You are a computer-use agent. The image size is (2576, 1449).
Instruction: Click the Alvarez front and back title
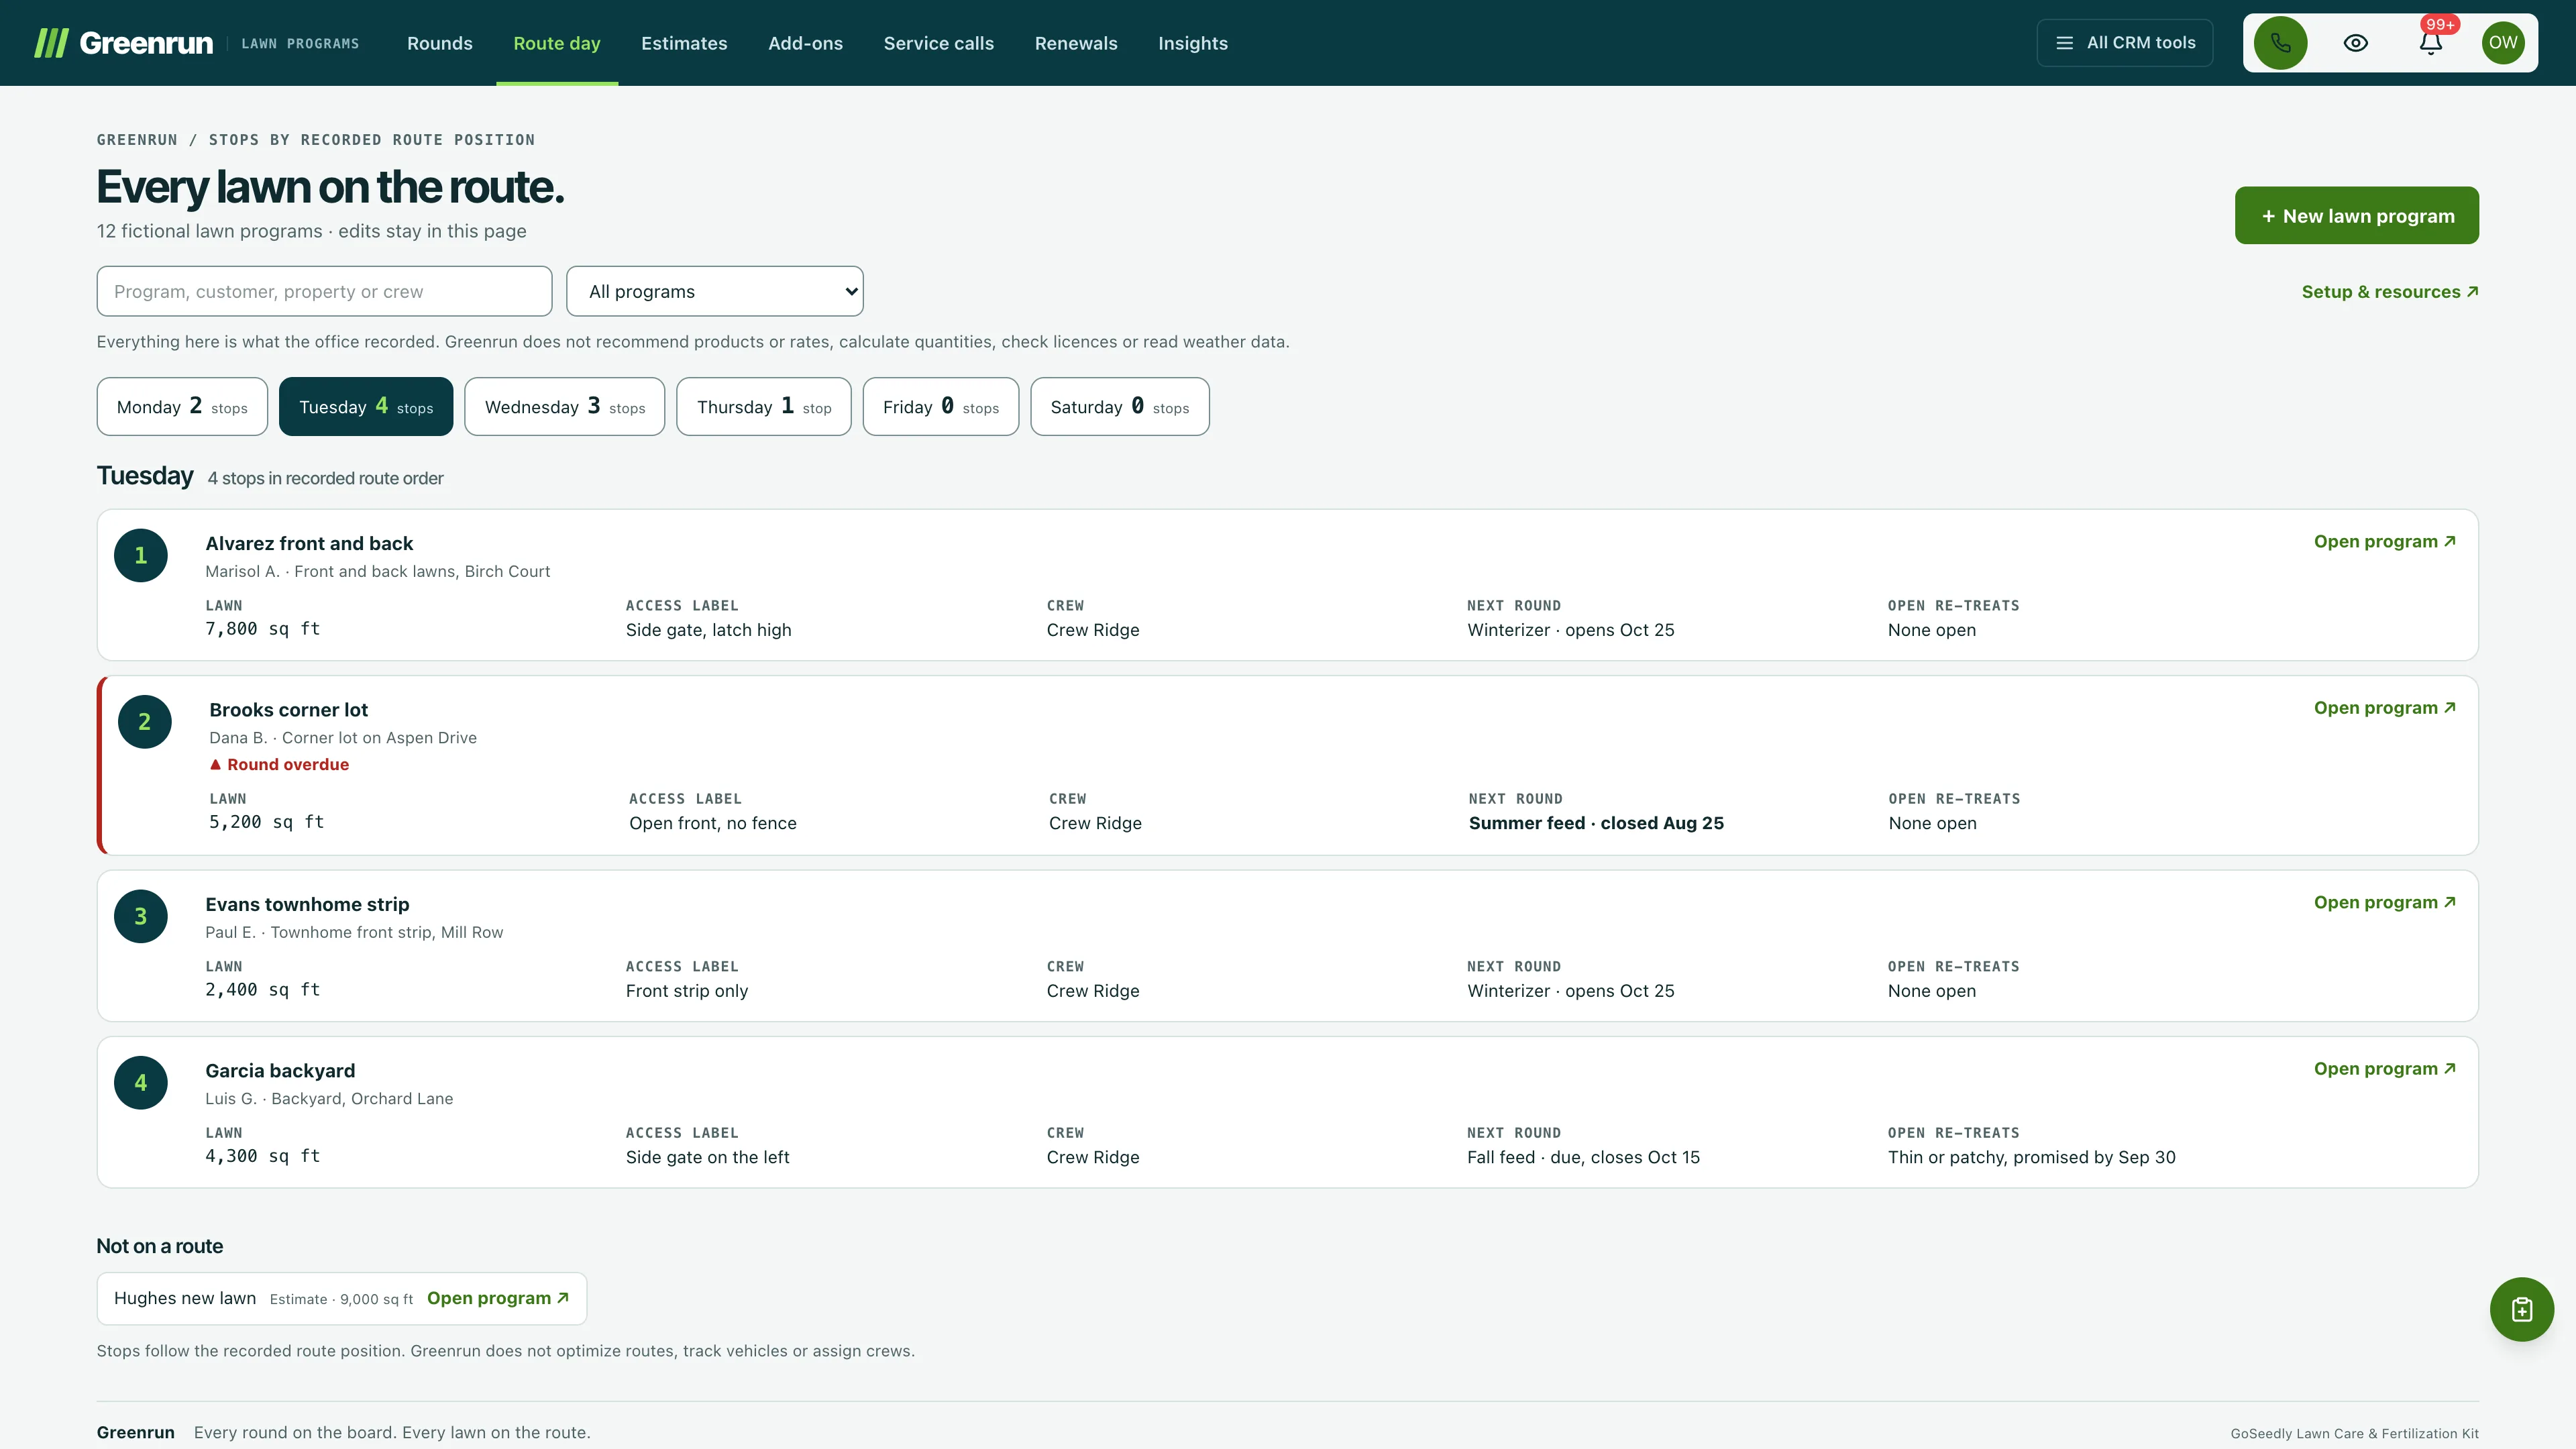(309, 543)
